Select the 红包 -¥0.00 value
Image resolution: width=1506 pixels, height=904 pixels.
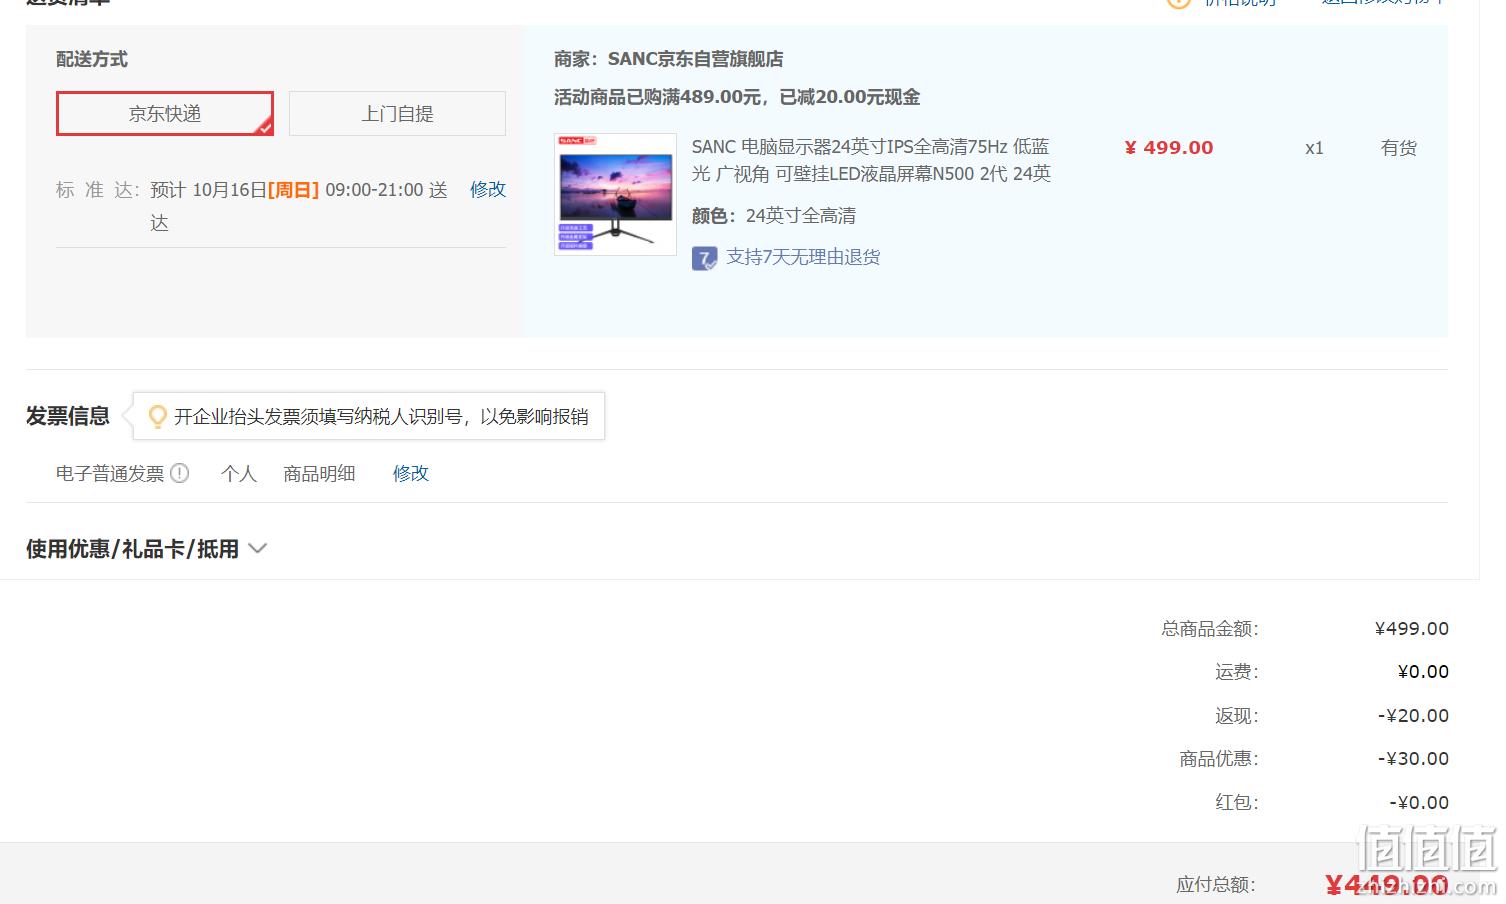coord(1419,803)
